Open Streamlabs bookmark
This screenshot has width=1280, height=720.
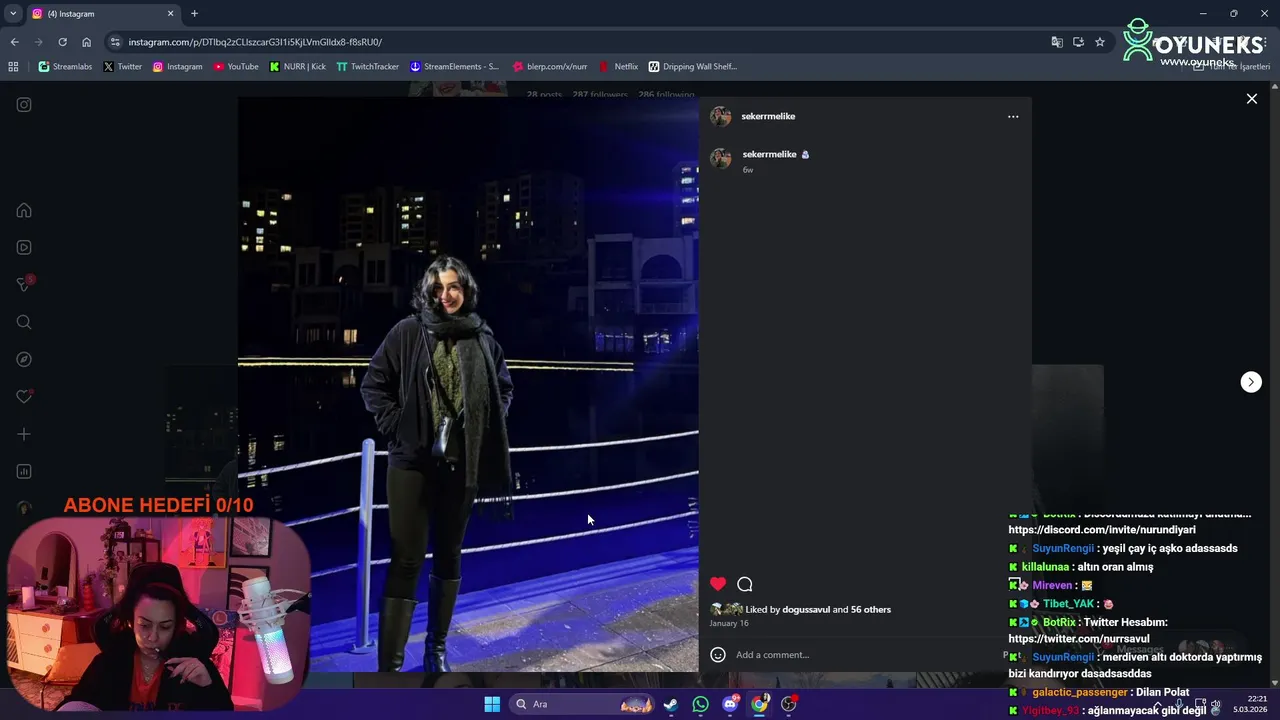coord(65,67)
